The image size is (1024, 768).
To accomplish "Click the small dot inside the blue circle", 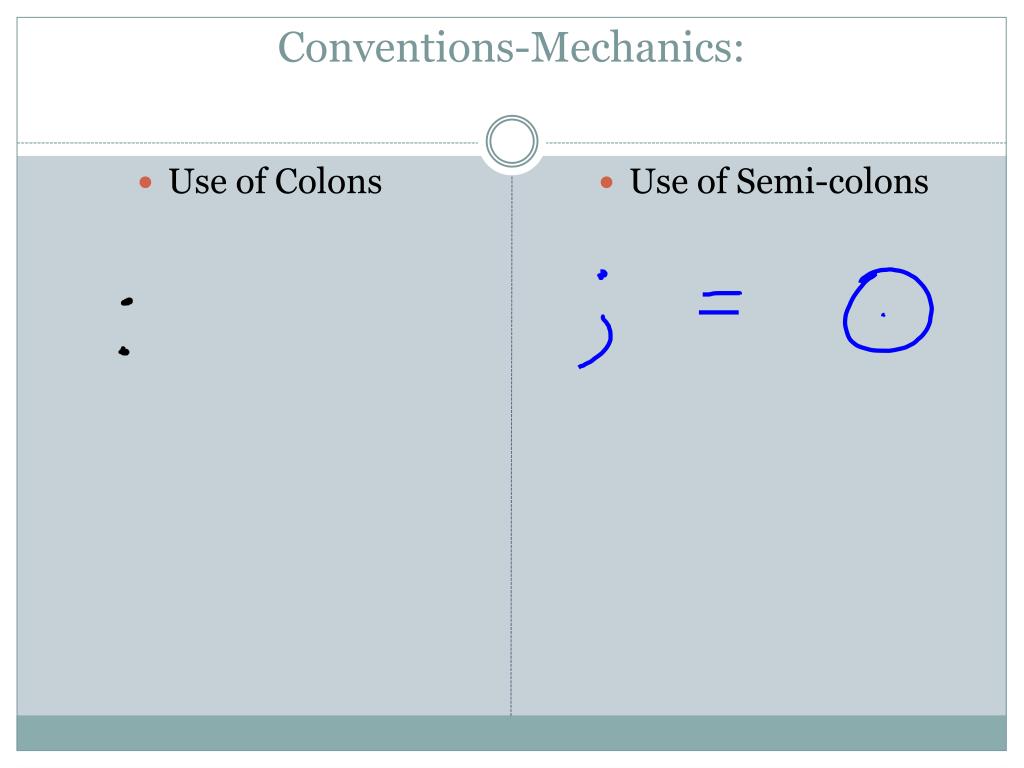I will [x=883, y=315].
